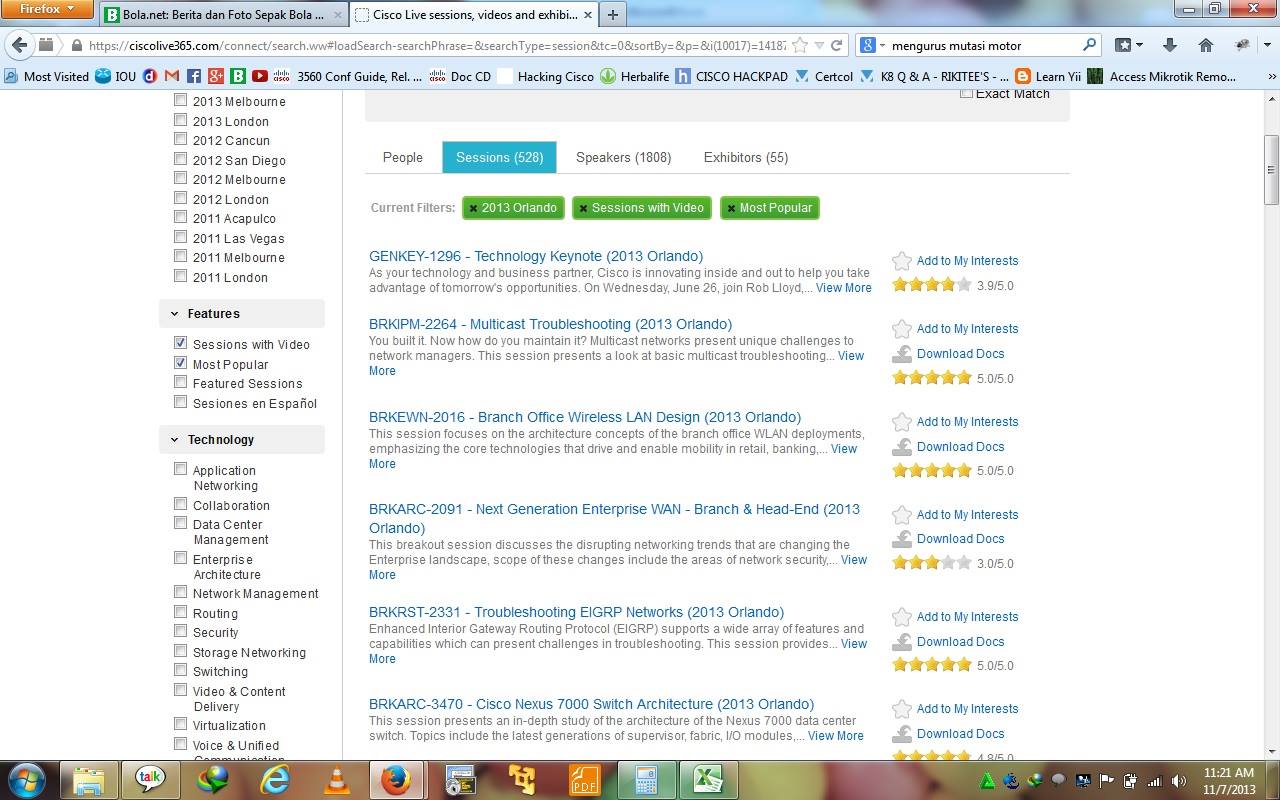The height and width of the screenshot is (800, 1280).
Task: Check the 2013 Melbourne event checkbox
Action: tap(181, 100)
